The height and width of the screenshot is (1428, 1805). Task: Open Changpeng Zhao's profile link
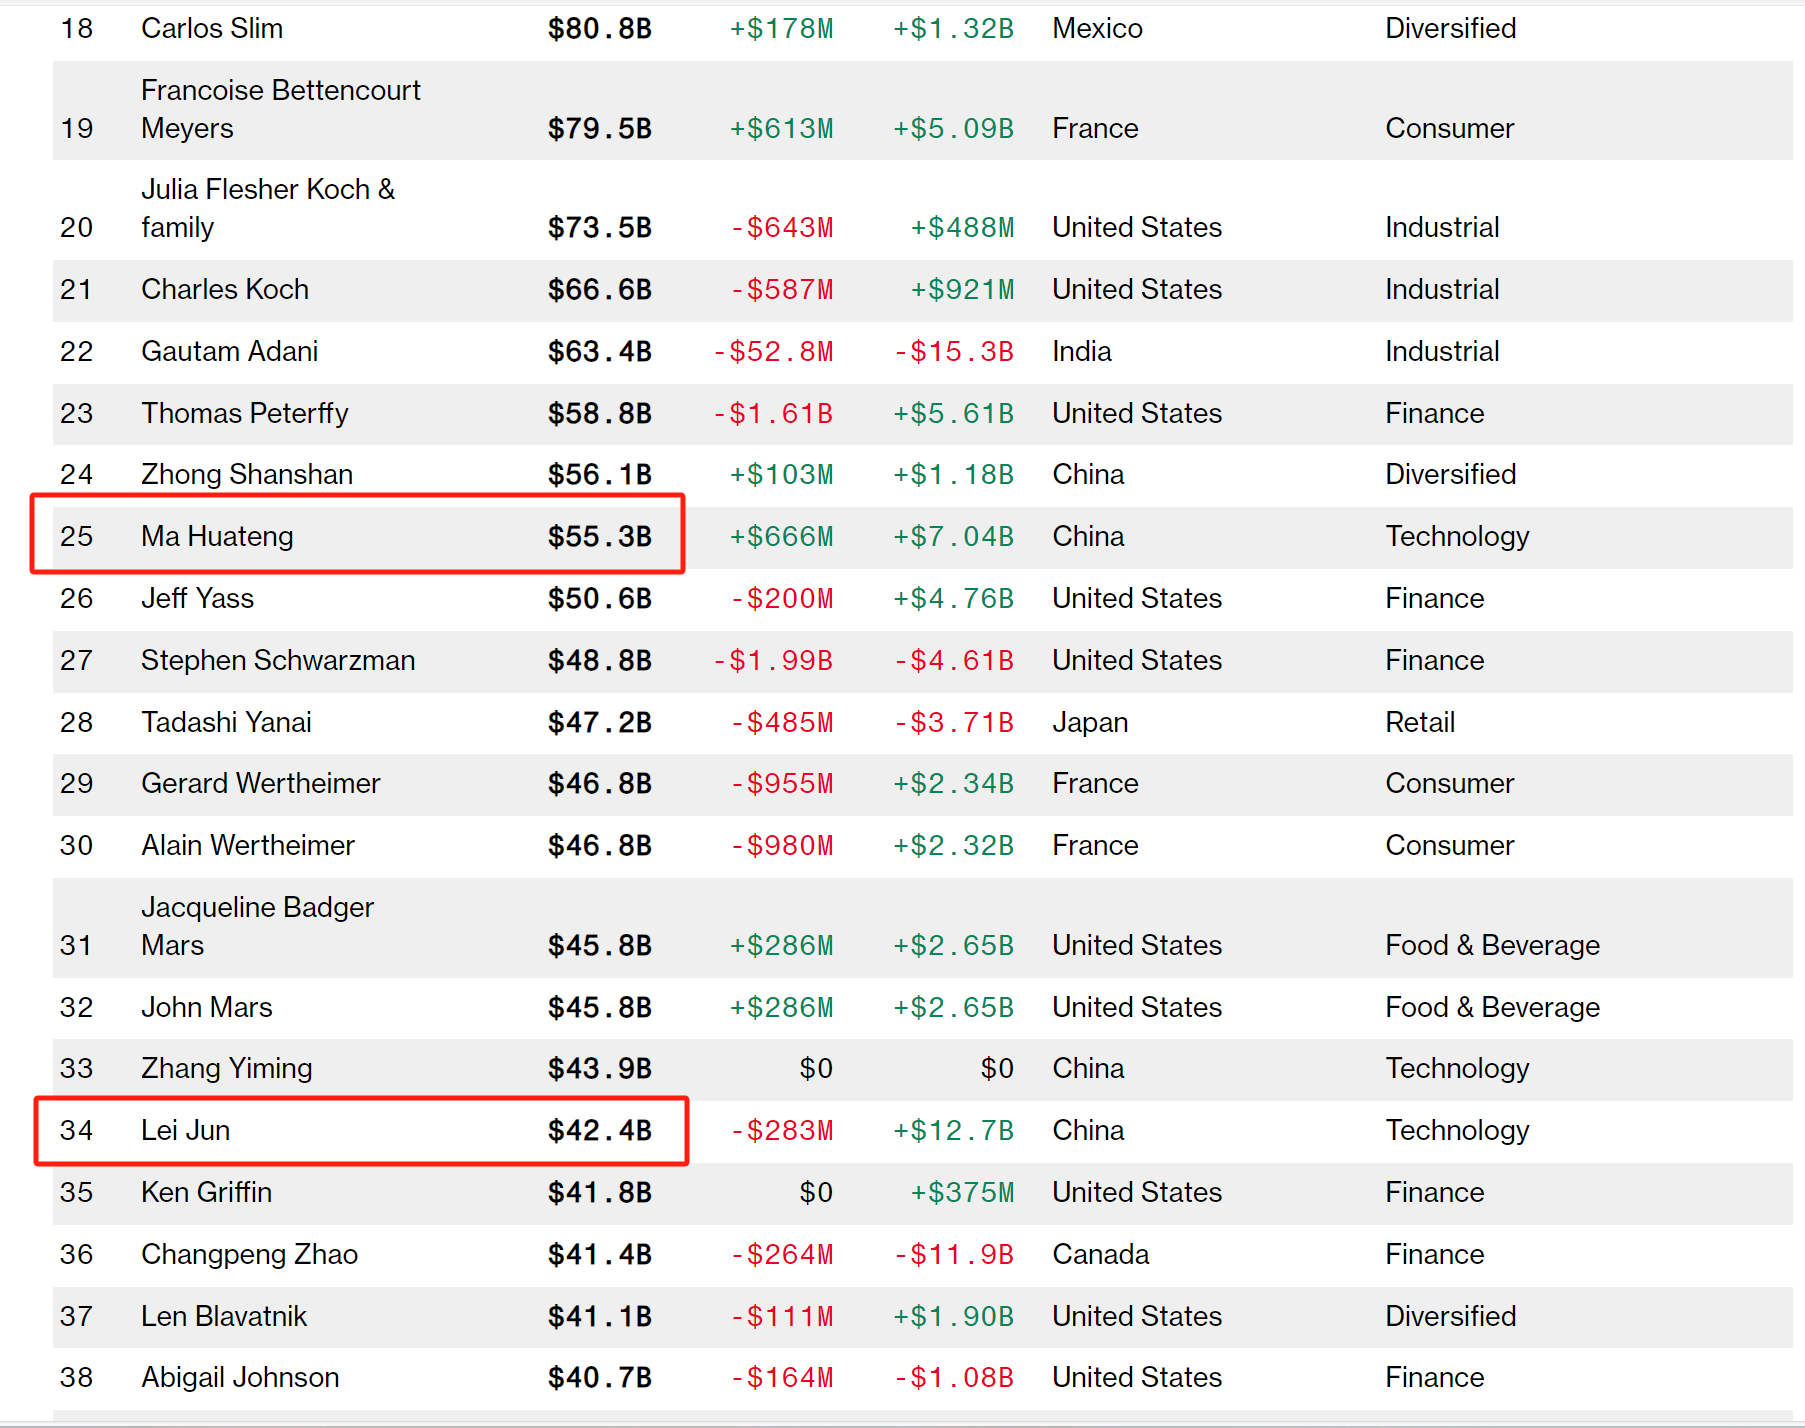[x=249, y=1255]
